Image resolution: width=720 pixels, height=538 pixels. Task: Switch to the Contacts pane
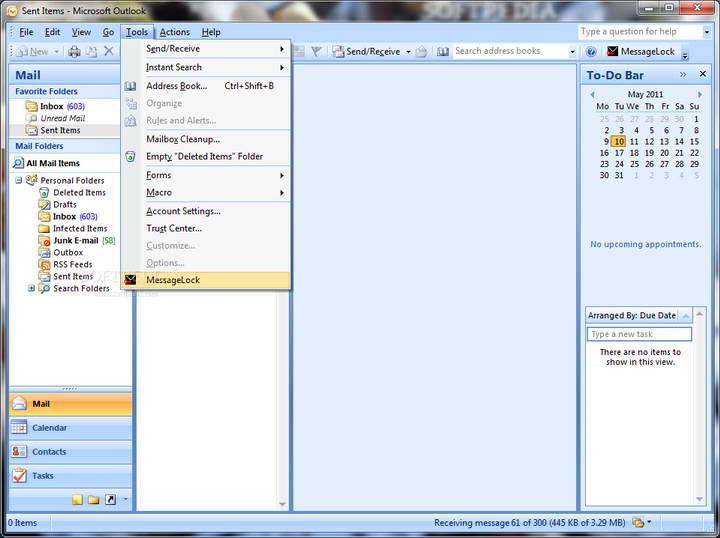(x=71, y=452)
